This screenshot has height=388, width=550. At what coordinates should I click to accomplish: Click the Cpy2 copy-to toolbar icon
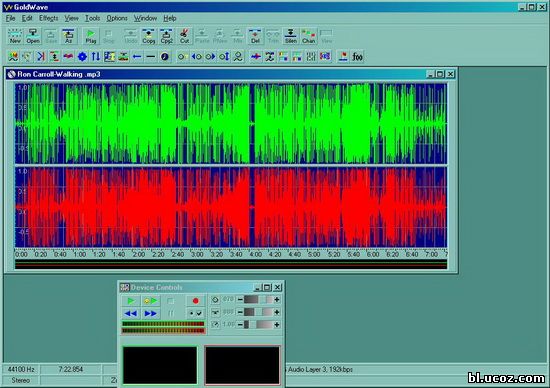coord(167,36)
